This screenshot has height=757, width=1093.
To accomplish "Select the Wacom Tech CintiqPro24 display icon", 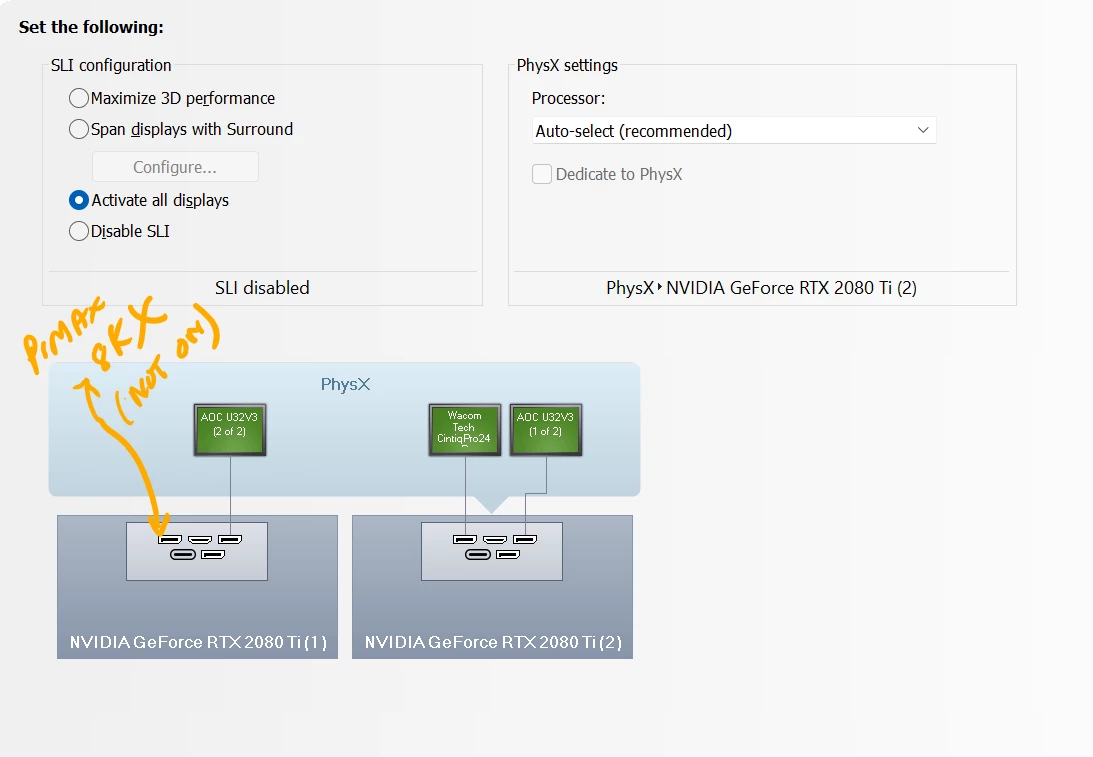I will click(x=465, y=429).
